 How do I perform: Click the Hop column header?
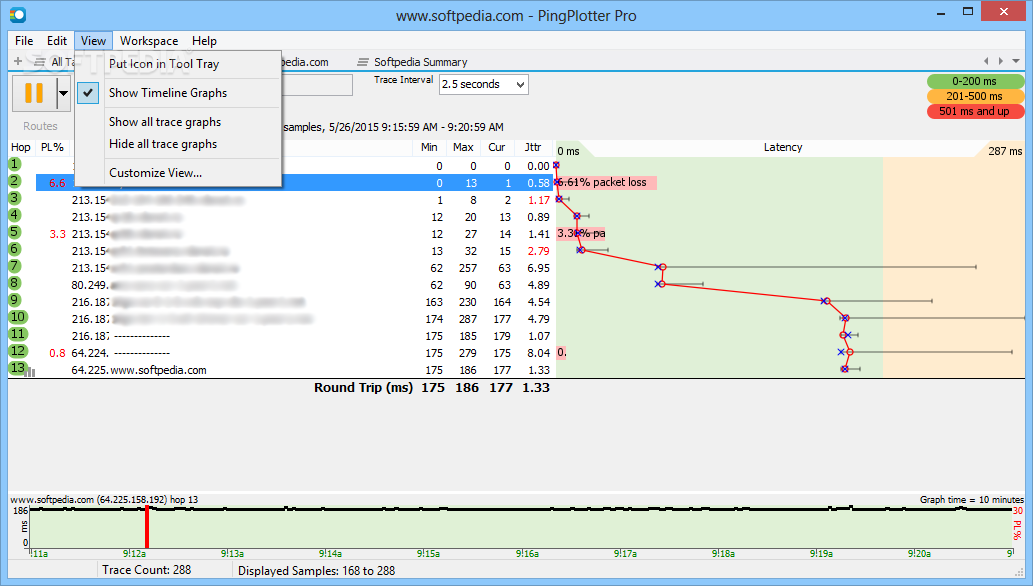(x=20, y=148)
